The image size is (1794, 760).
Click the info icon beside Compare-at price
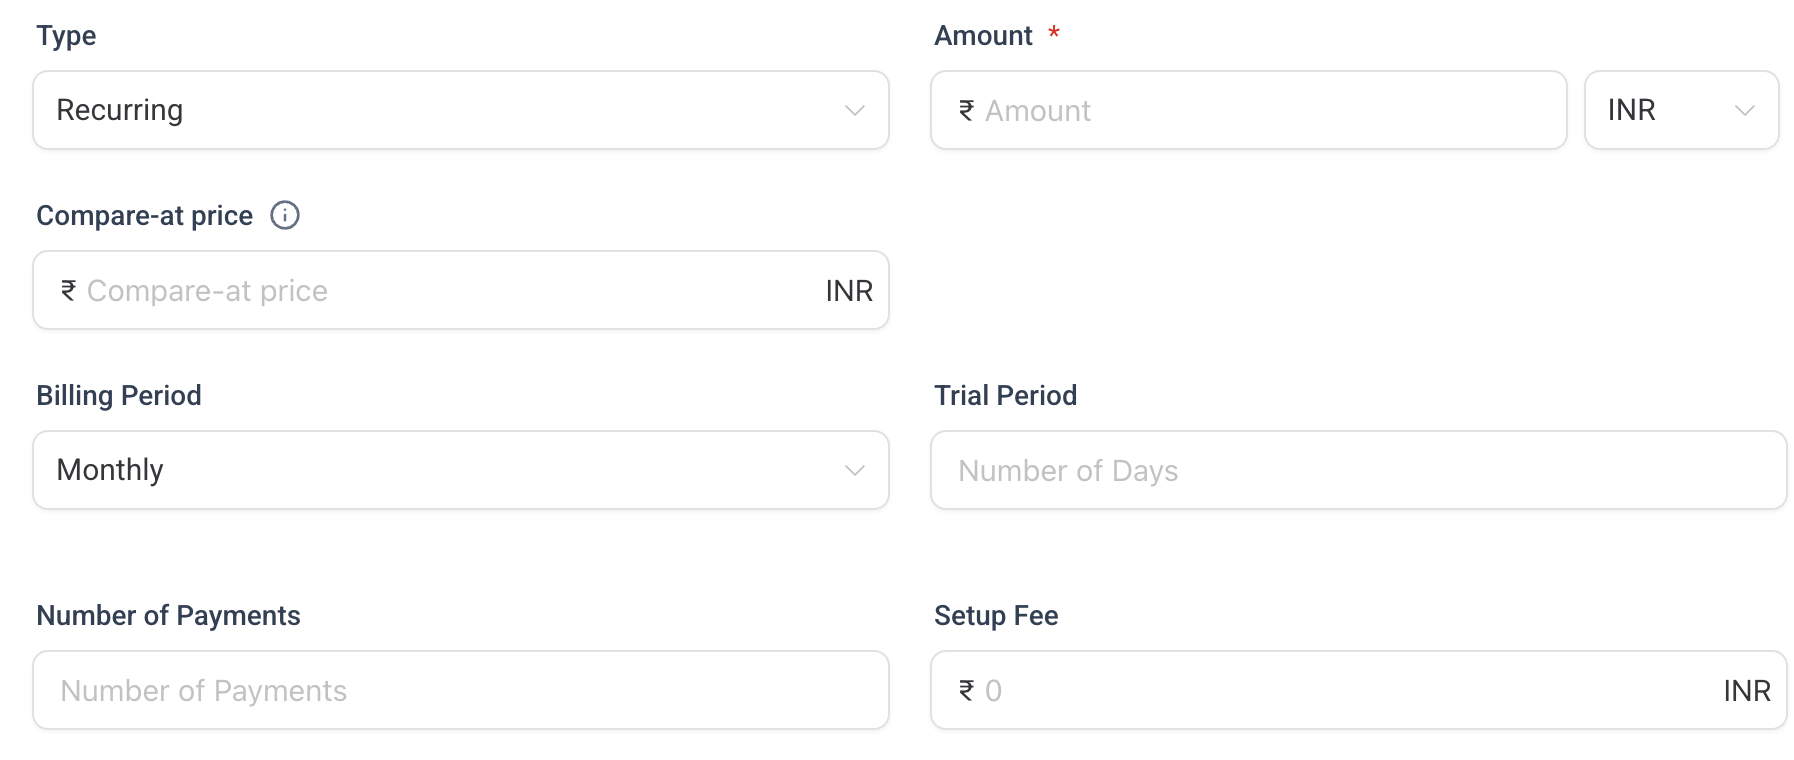point(284,215)
